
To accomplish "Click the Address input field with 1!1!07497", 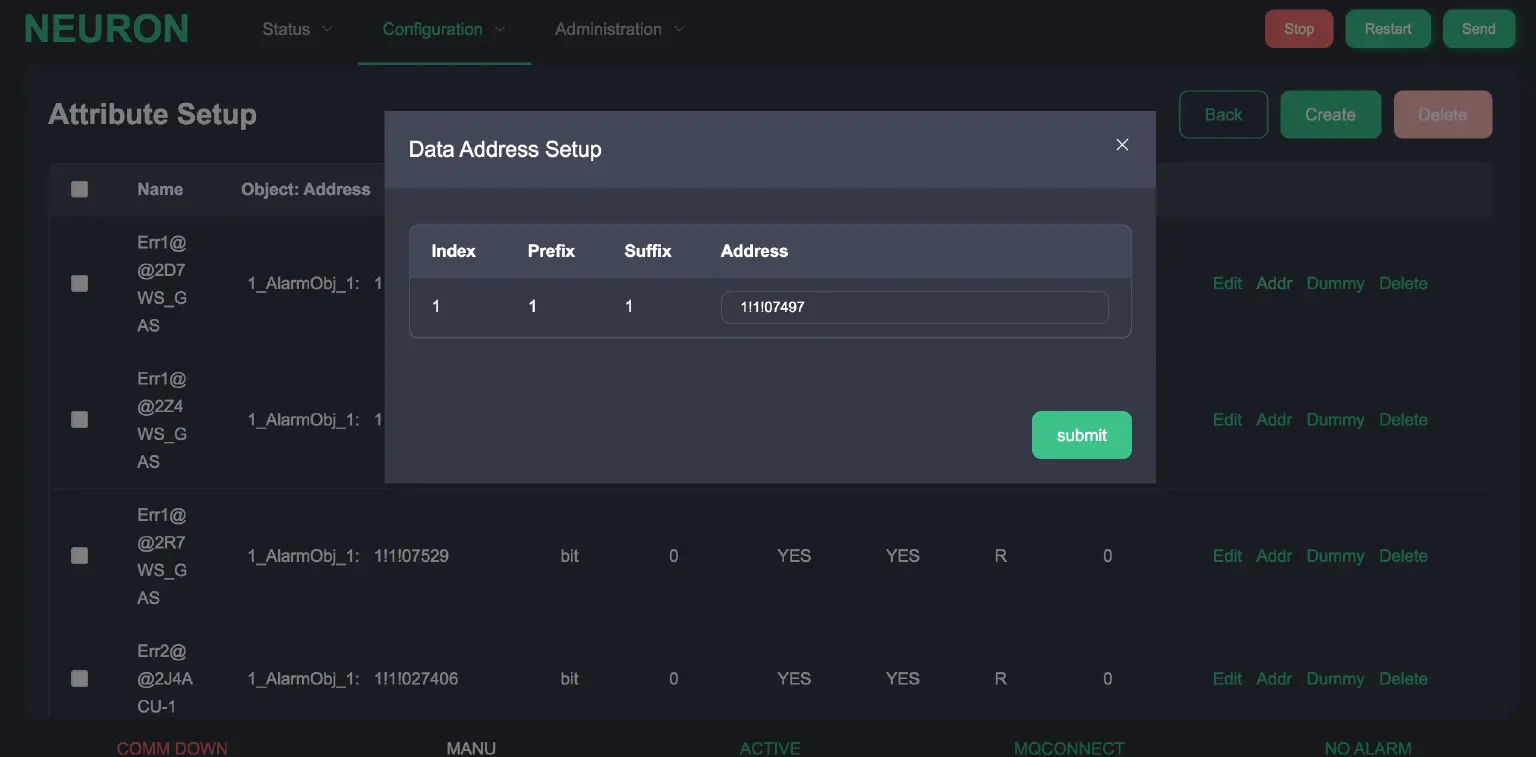I will pyautogui.click(x=914, y=307).
